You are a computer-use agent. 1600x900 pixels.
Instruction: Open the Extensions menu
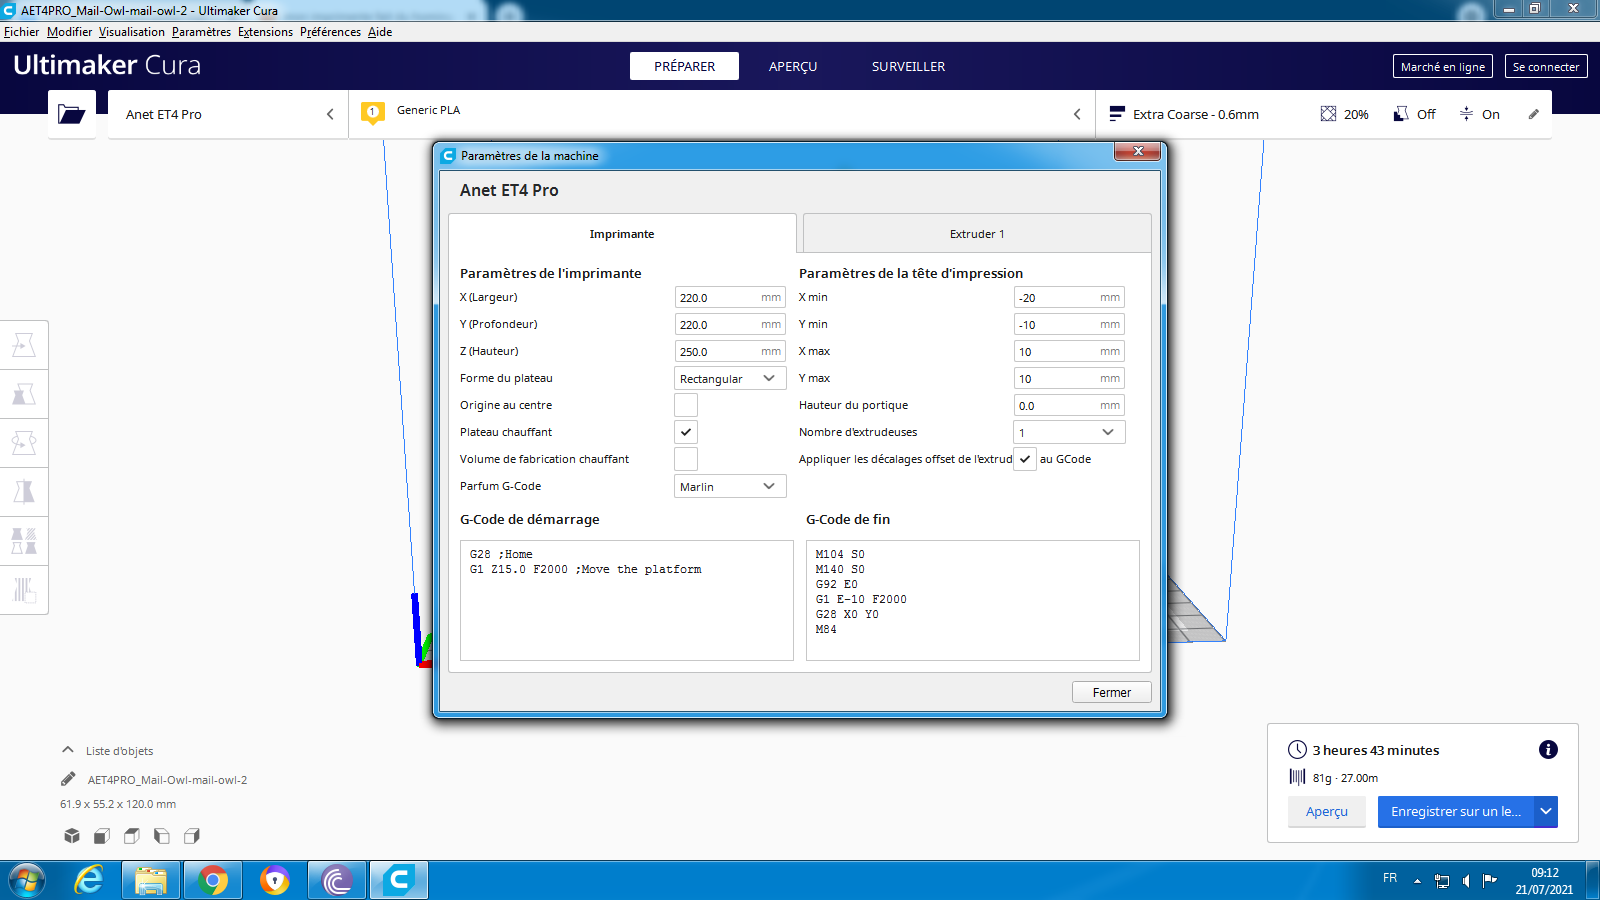(x=265, y=32)
